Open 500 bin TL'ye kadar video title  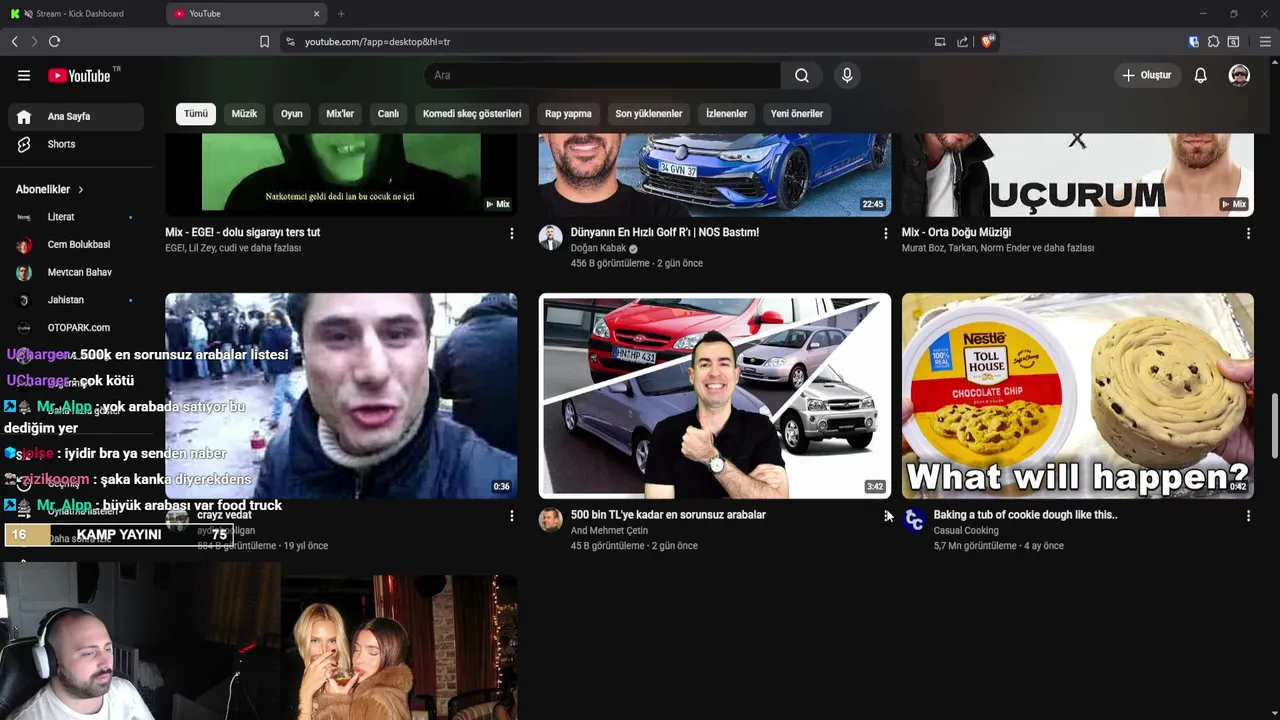pyautogui.click(x=668, y=515)
